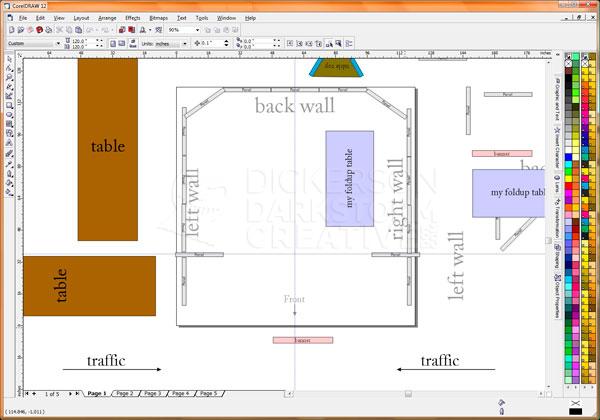Adjust the page width spinner arrows

pos(99,41)
